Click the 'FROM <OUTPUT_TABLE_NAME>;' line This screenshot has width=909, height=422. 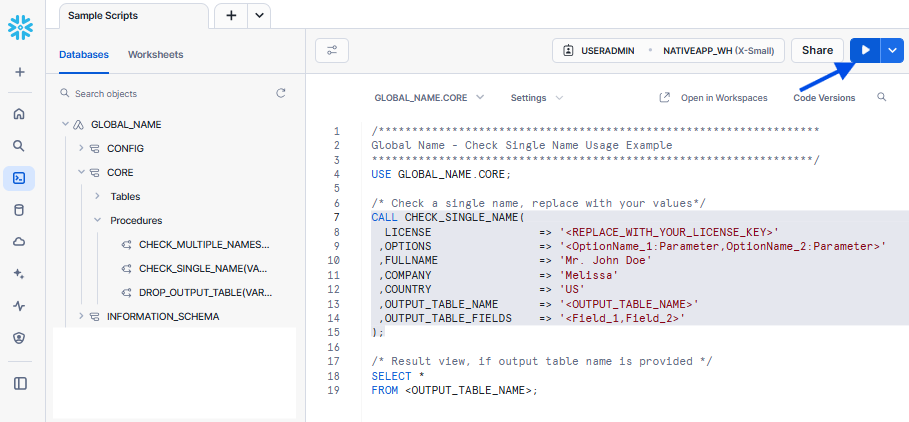coord(454,390)
